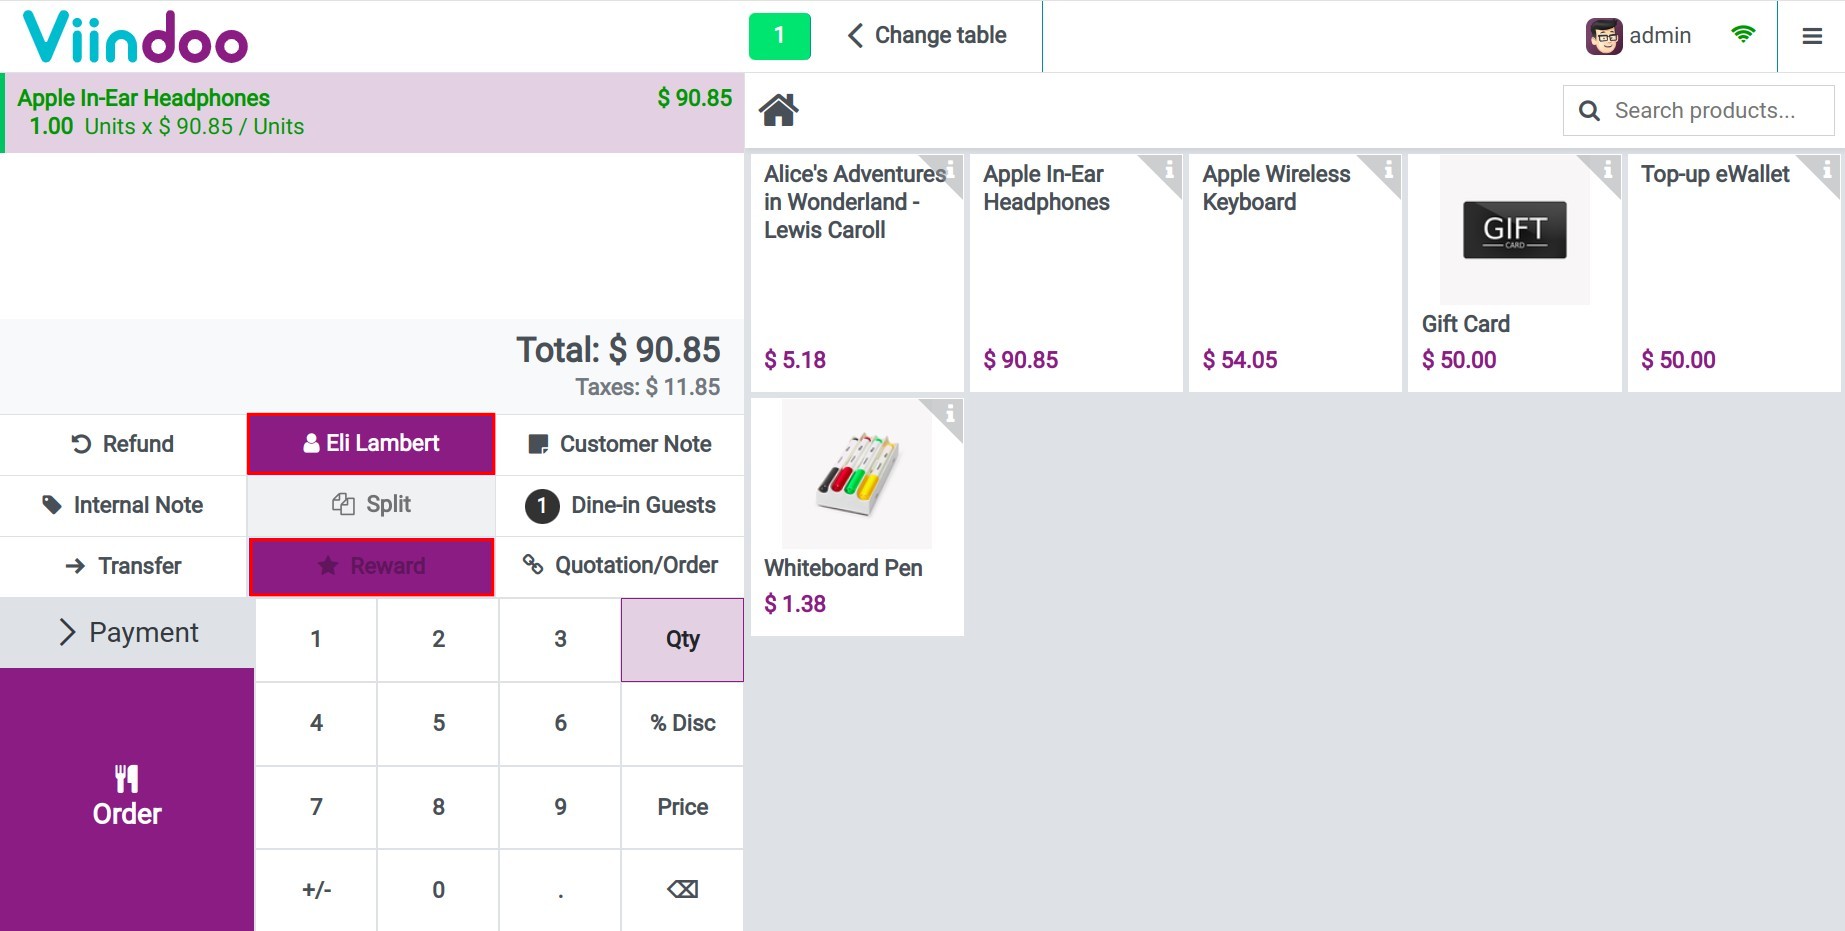Image resolution: width=1845 pixels, height=931 pixels.
Task: Click the green table number 1 badge
Action: point(780,36)
